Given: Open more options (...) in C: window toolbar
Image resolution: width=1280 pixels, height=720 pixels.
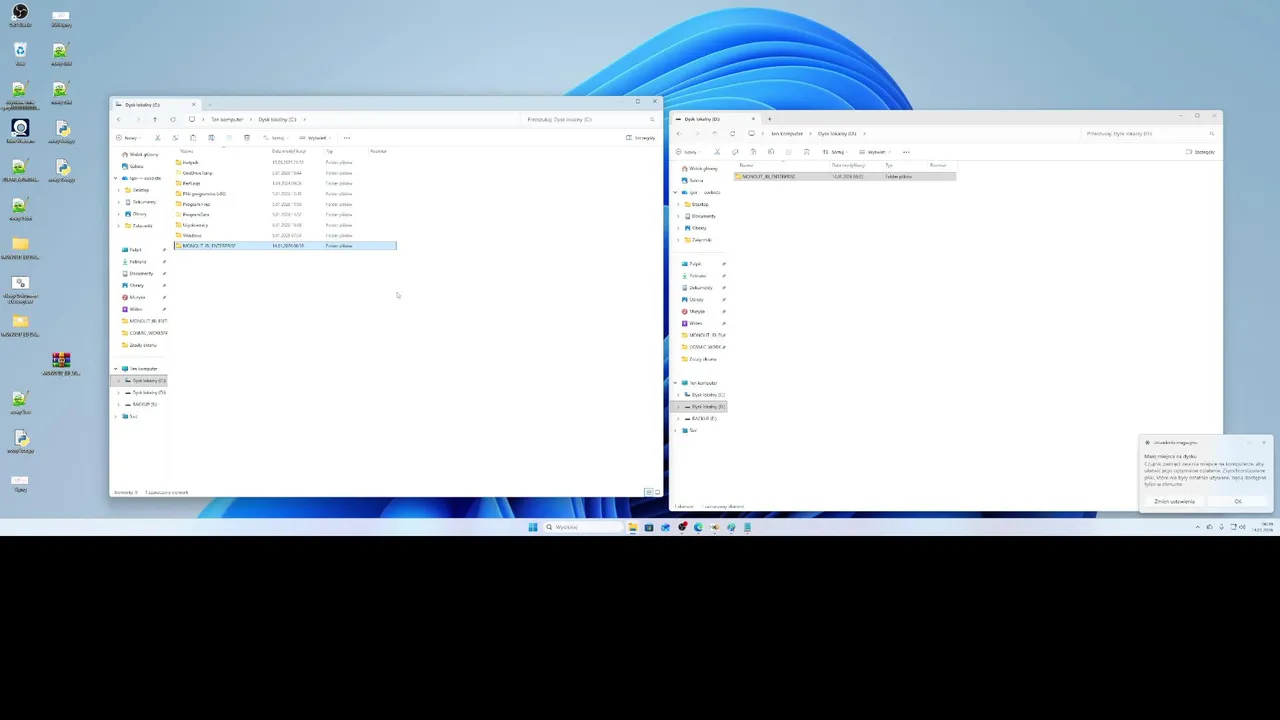Looking at the screenshot, I should (x=347, y=138).
